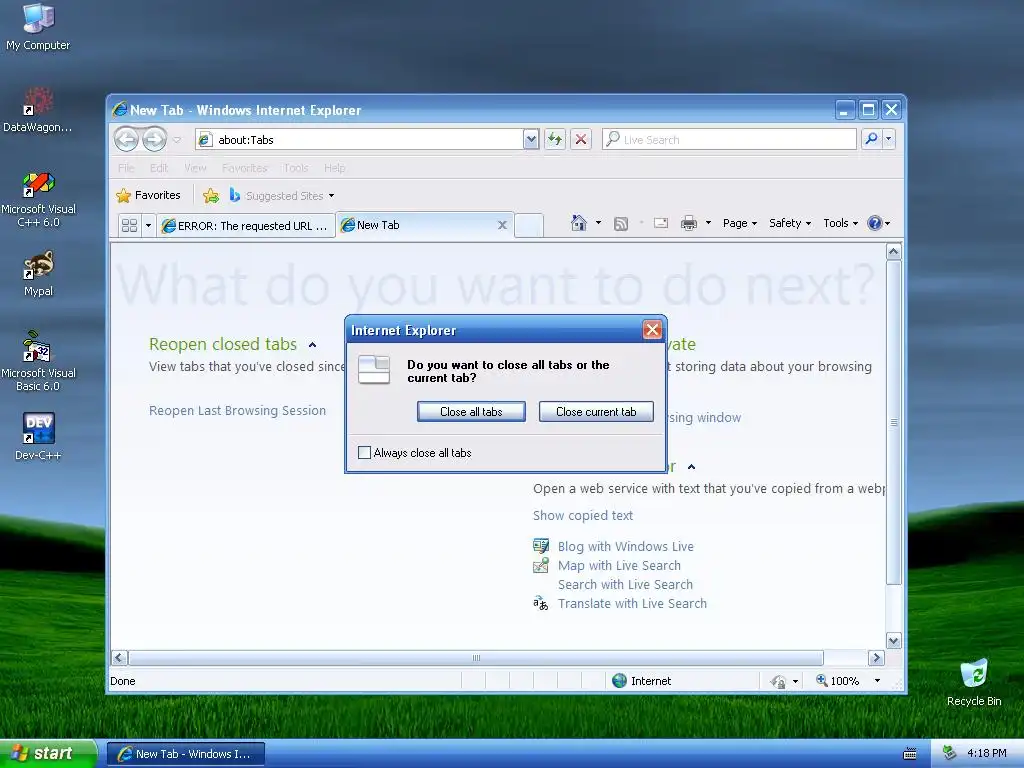
Task: Open the search provider dropdown arrow
Action: 888,139
